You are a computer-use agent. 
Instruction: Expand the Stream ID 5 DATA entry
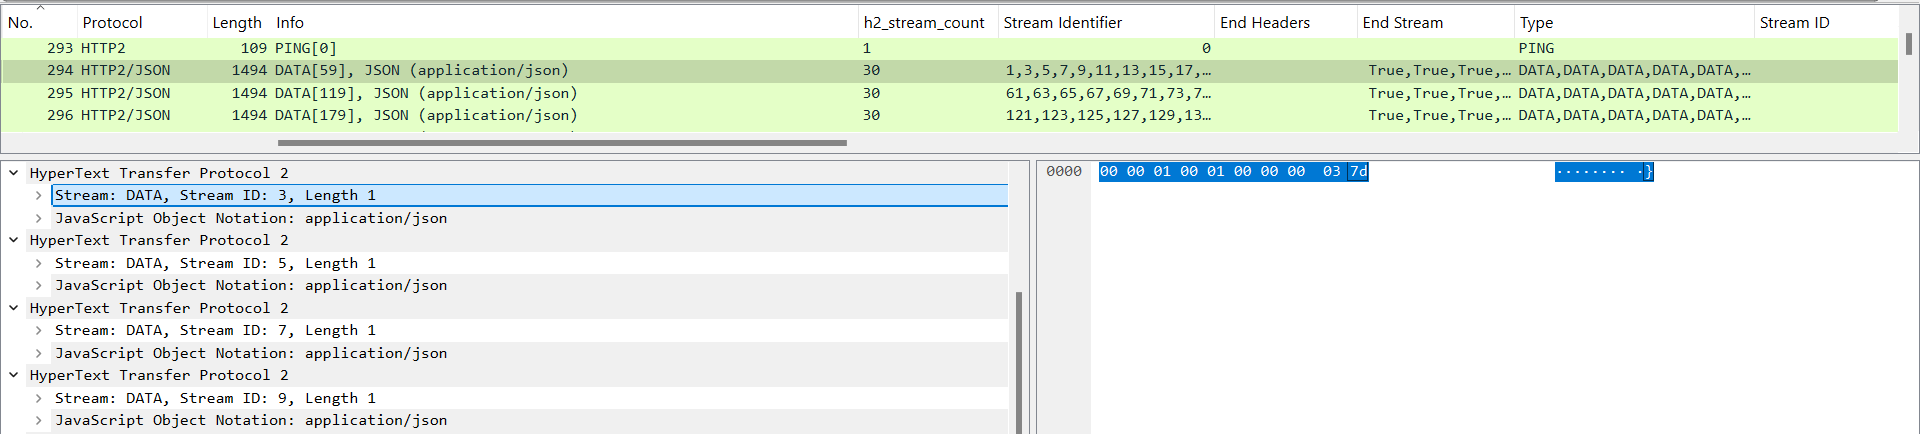38,264
